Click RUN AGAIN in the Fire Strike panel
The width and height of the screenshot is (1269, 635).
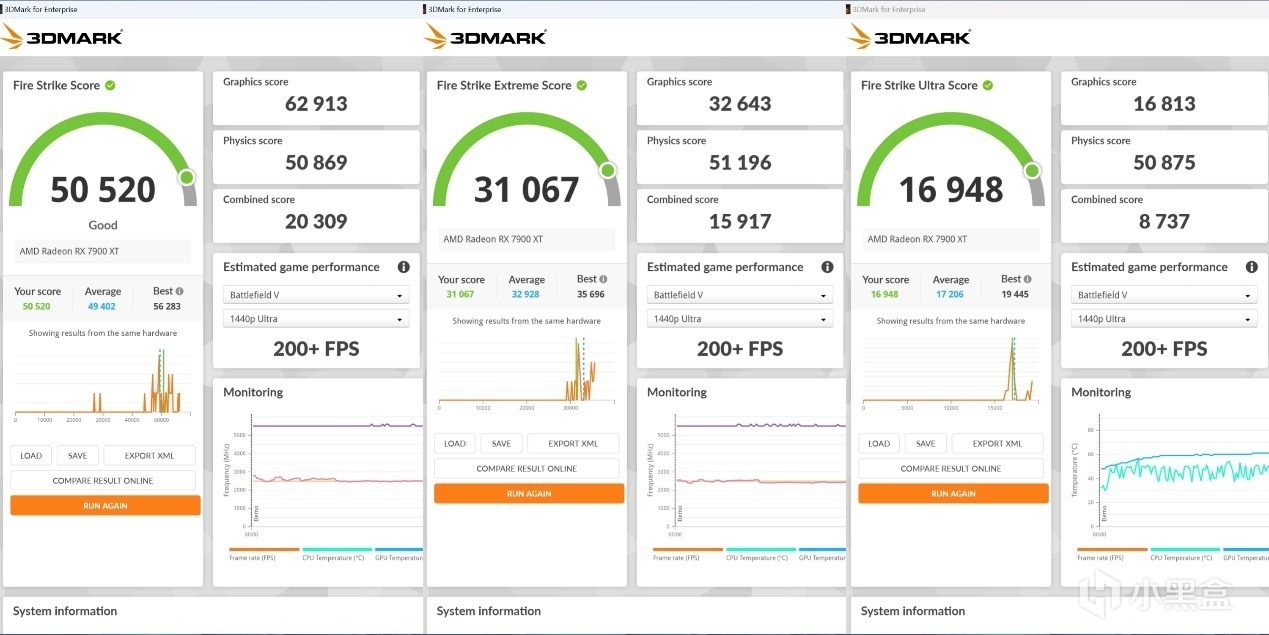(105, 506)
